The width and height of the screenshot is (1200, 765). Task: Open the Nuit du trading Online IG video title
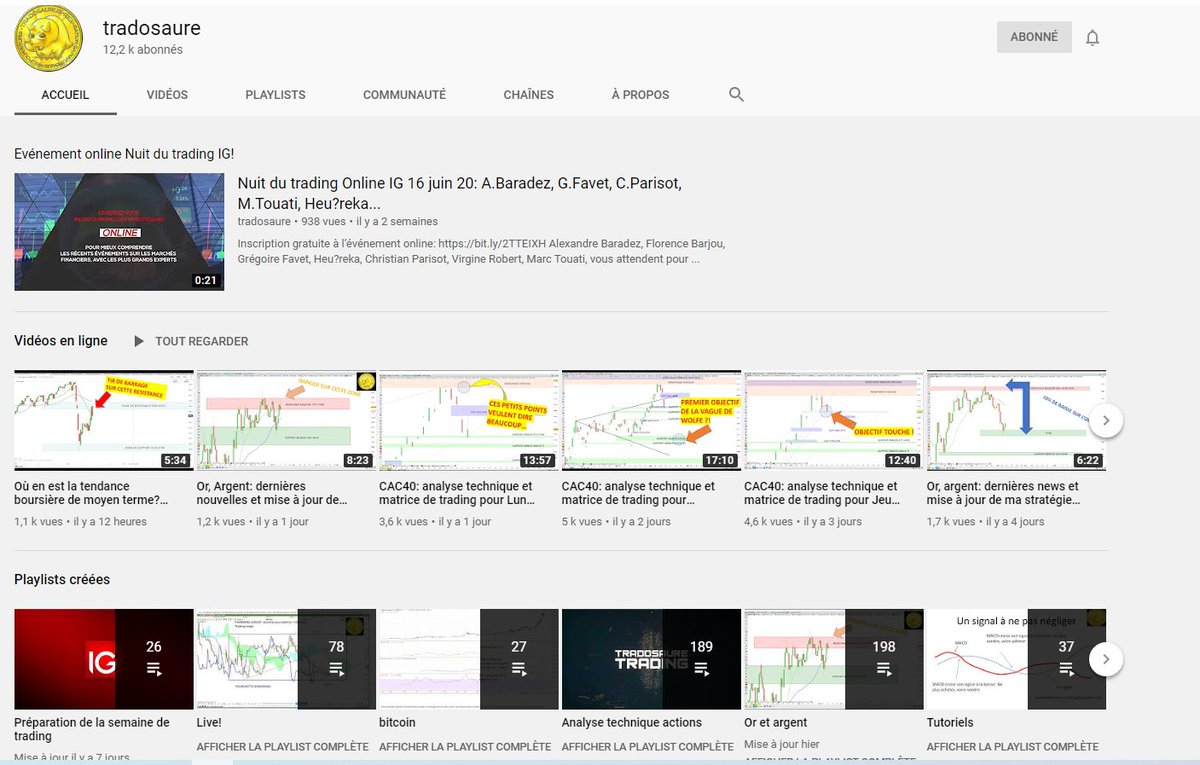[459, 193]
